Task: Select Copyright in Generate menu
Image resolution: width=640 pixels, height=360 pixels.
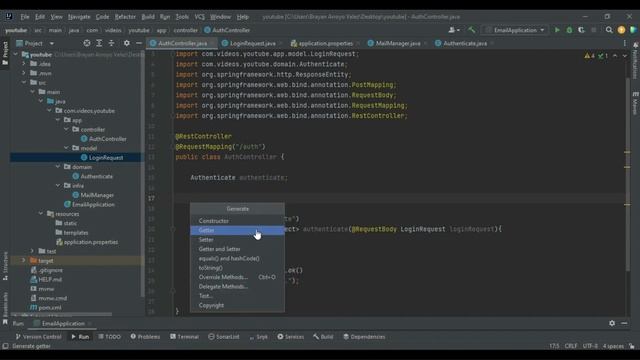Action: coord(237,305)
